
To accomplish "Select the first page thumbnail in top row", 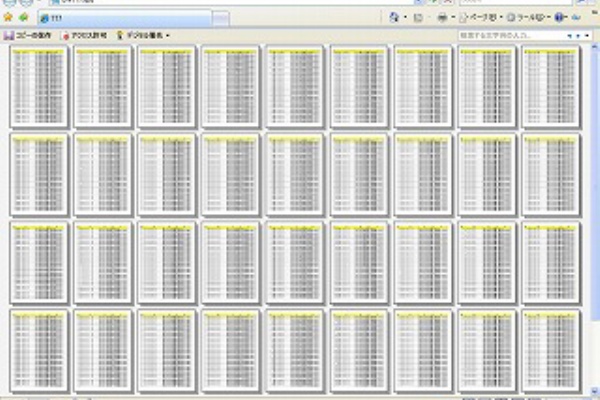I will [x=39, y=86].
